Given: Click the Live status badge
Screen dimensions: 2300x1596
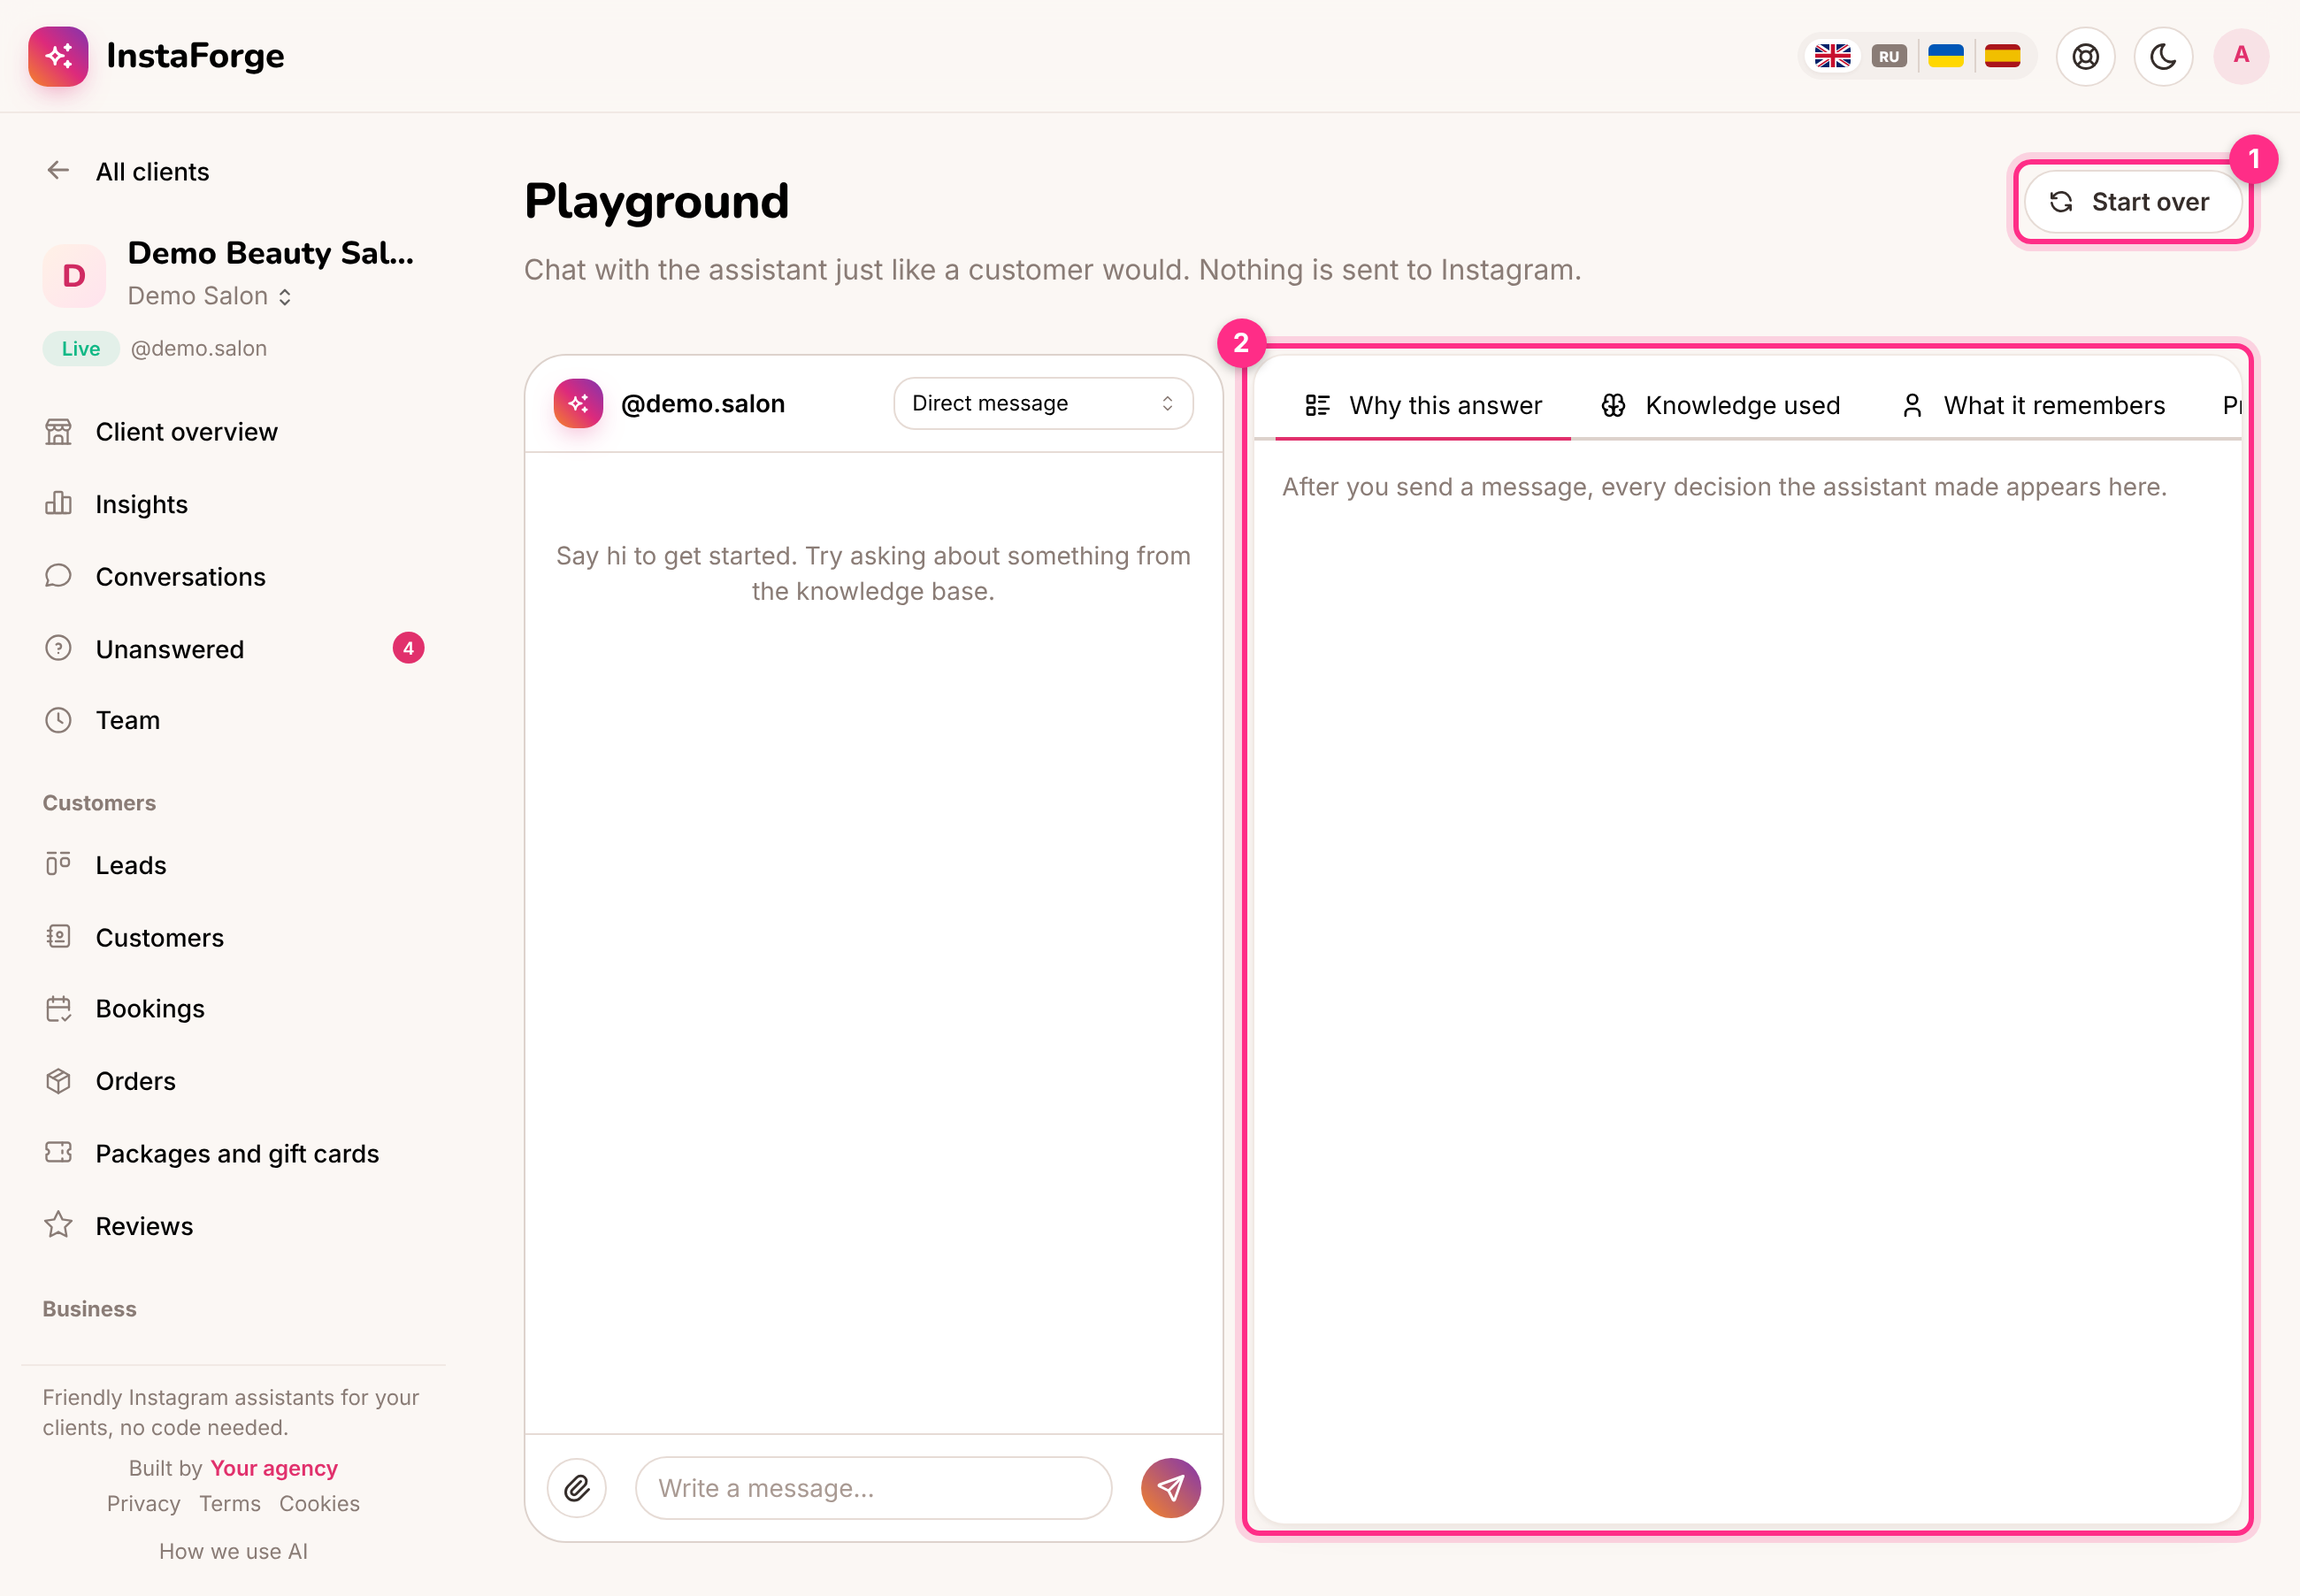Looking at the screenshot, I should [x=81, y=348].
